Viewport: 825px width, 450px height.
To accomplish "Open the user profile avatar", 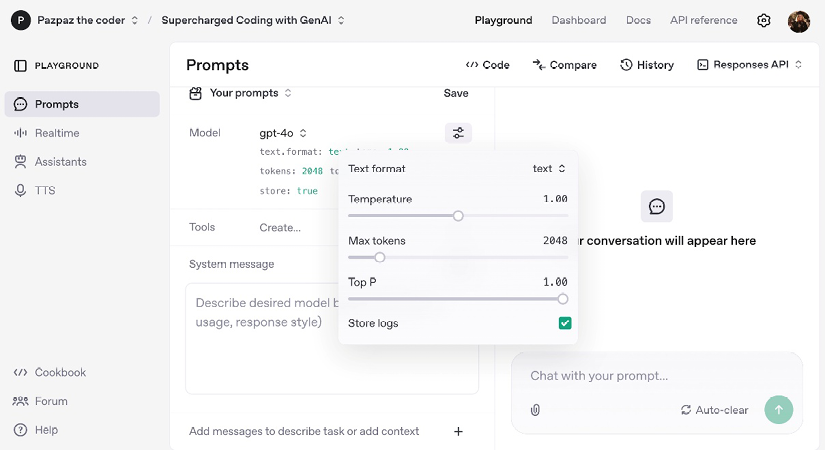I will coord(798,20).
